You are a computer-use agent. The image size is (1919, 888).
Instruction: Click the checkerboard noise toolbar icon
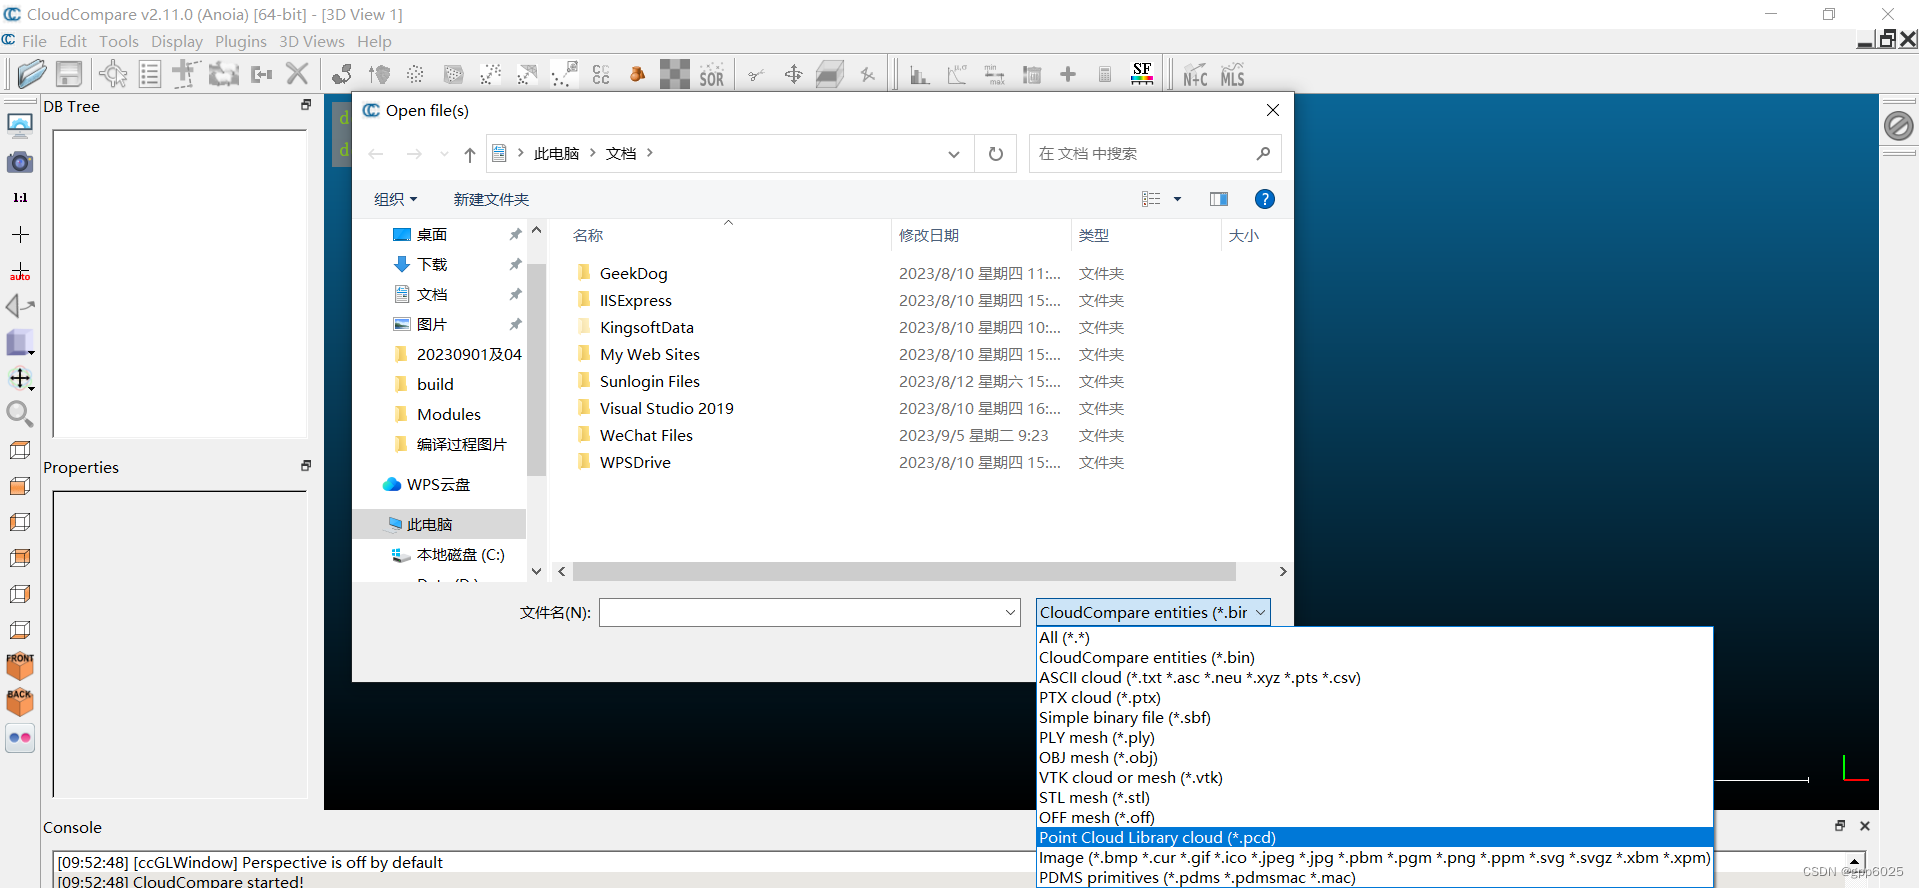[x=675, y=75]
